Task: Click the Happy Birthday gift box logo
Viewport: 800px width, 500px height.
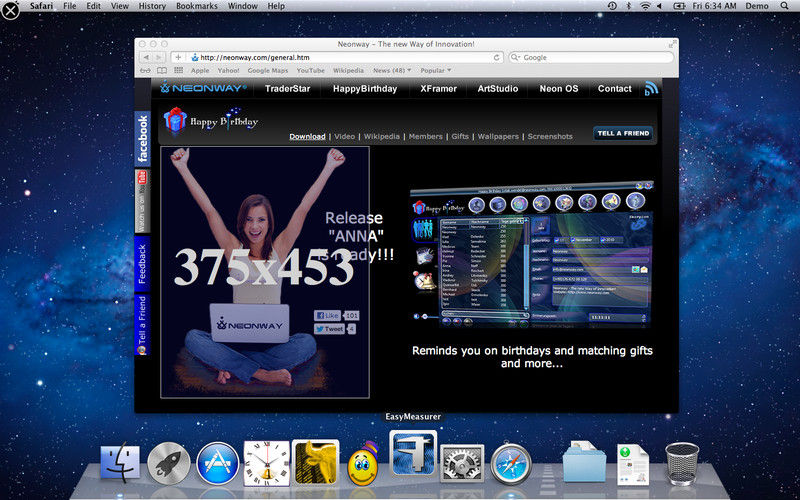Action: (x=175, y=120)
